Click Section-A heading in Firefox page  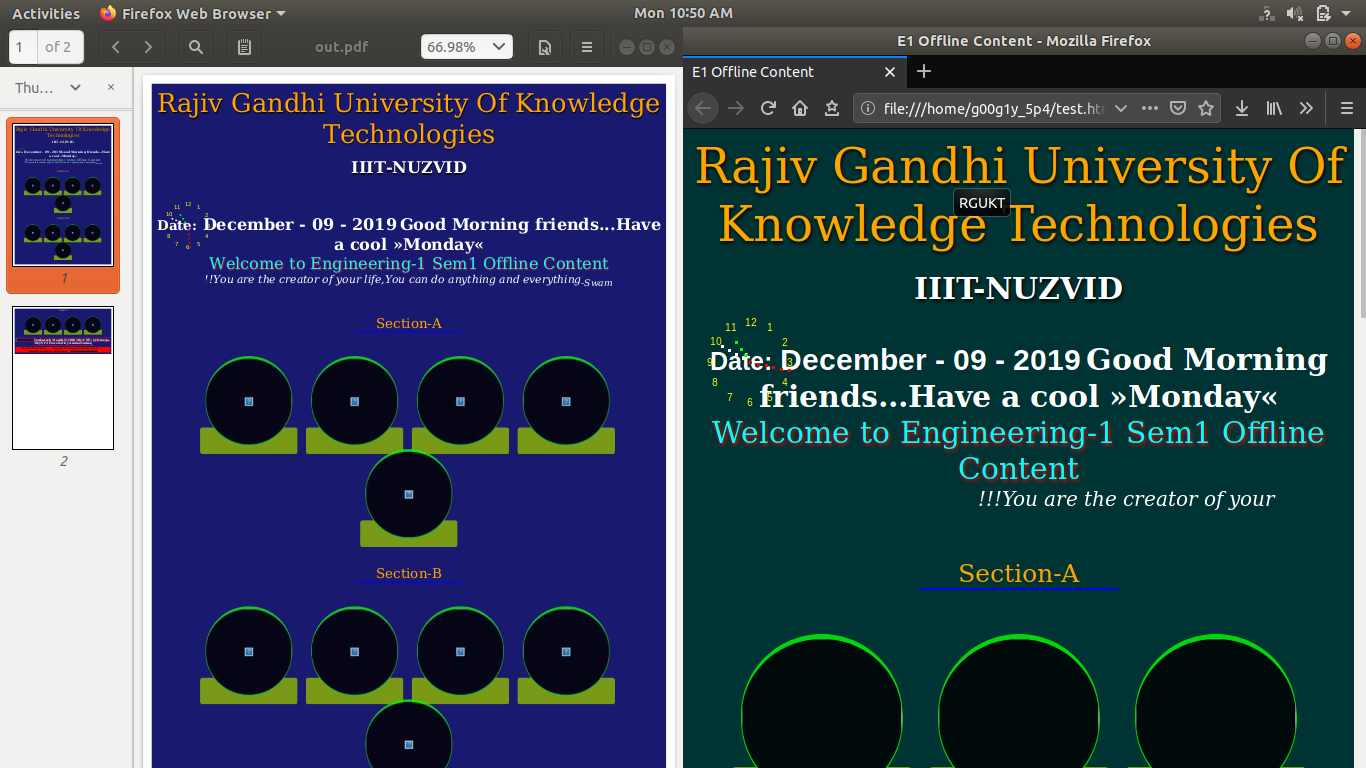point(1018,573)
